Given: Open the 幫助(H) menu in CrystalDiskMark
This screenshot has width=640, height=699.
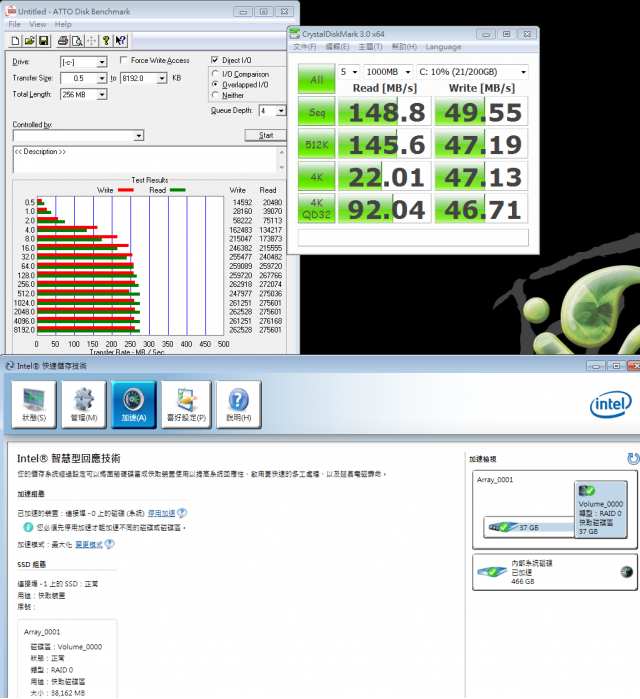Looking at the screenshot, I should [404, 47].
